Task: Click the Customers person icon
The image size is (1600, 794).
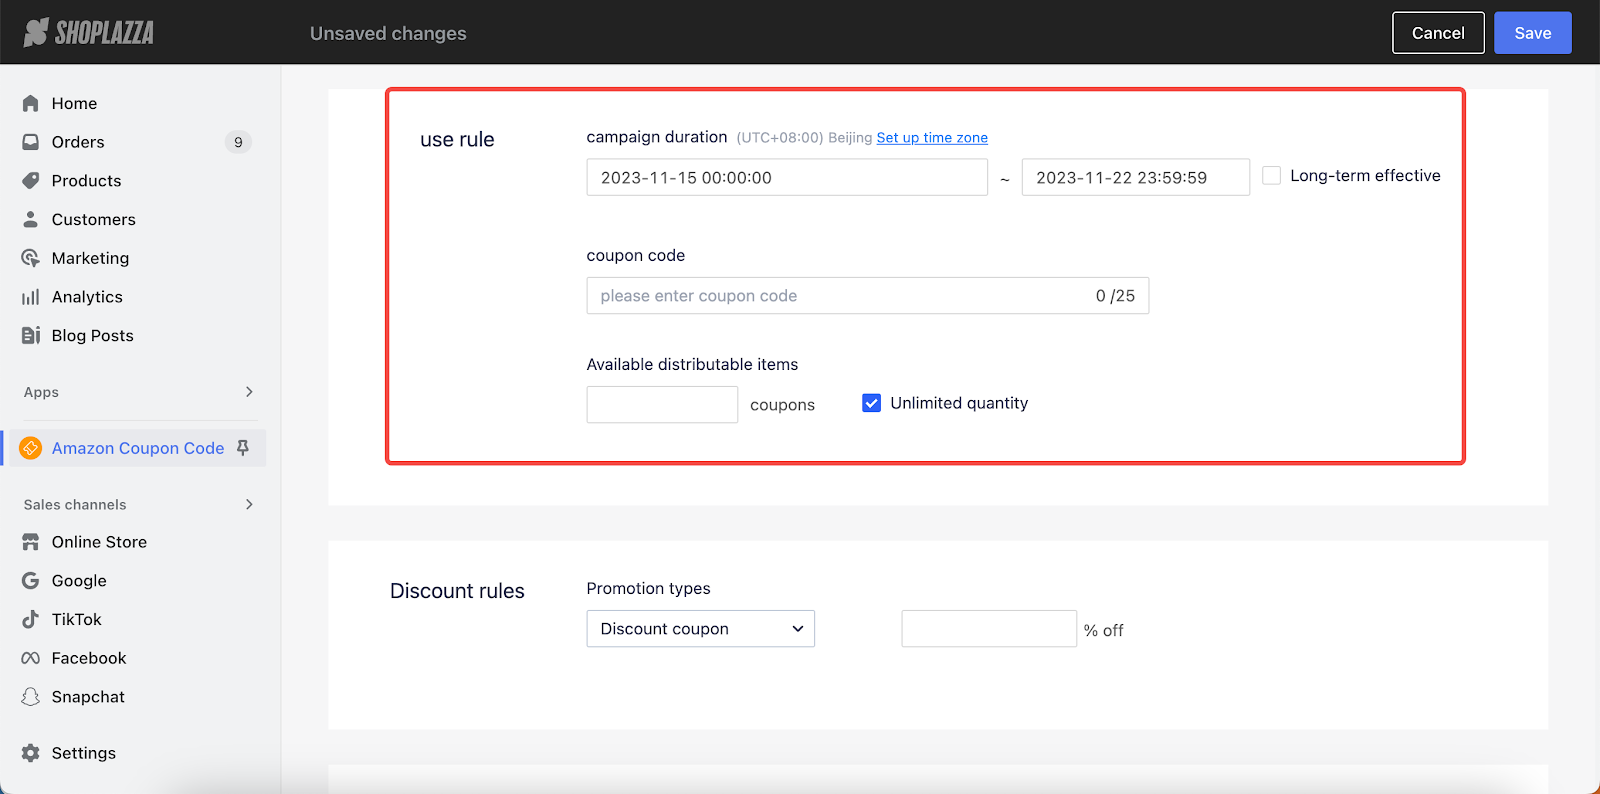Action: point(31,219)
